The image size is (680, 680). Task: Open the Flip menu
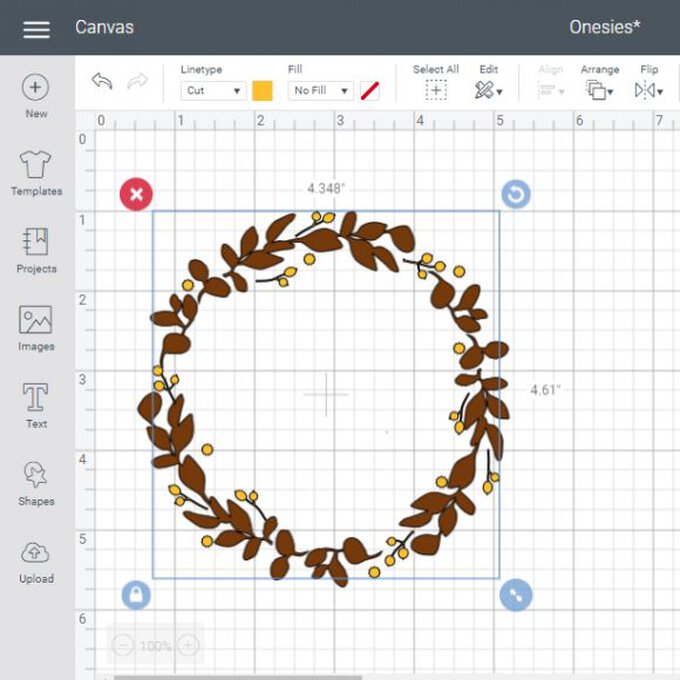(648, 90)
